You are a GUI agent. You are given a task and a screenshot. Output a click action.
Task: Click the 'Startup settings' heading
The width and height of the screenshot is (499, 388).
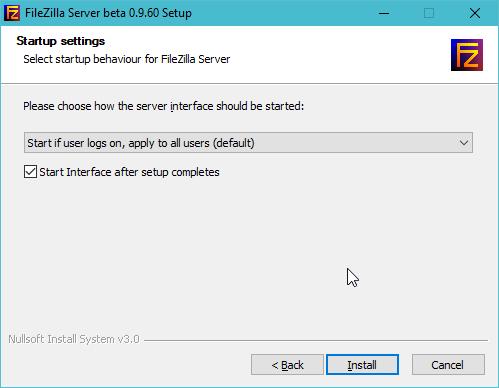coord(61,41)
